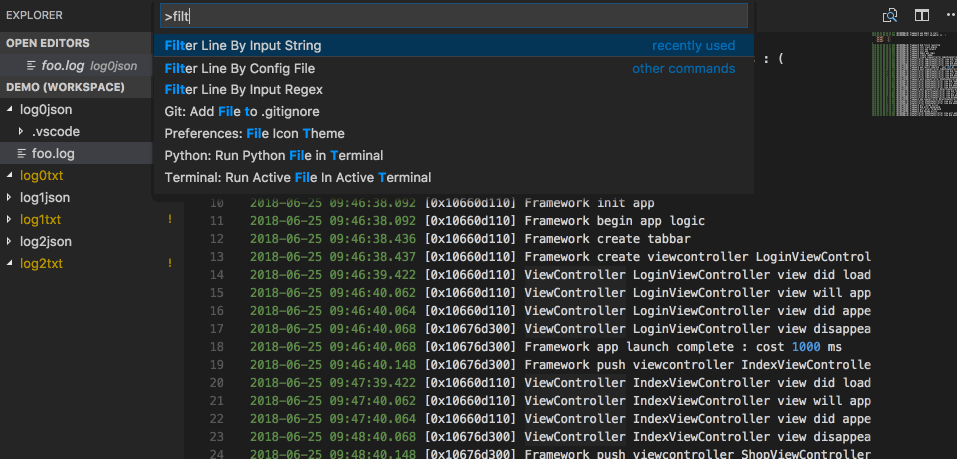Select Filter Line By Input Regex
957x459 pixels.
453,90
